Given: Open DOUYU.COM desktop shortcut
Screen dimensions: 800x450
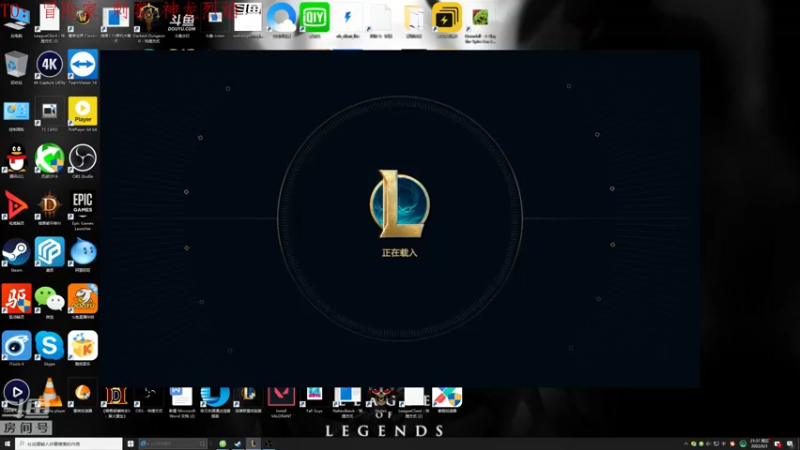Looking at the screenshot, I should tap(182, 21).
